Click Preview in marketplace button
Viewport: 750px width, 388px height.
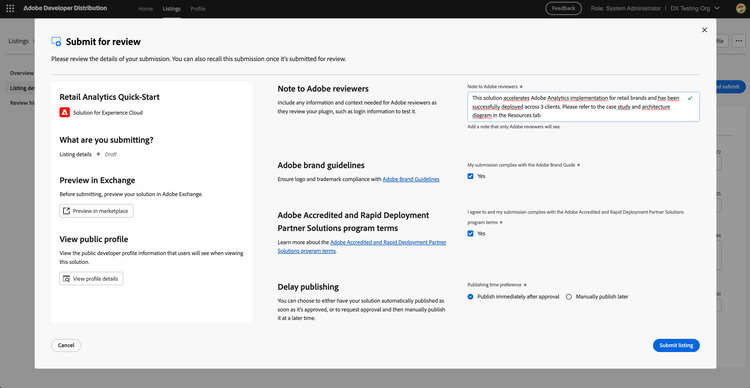click(97, 211)
